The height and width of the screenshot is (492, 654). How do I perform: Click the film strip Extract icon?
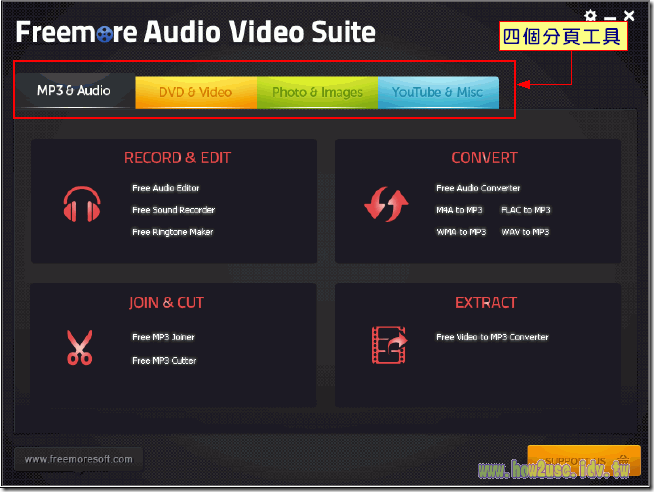pyautogui.click(x=388, y=344)
